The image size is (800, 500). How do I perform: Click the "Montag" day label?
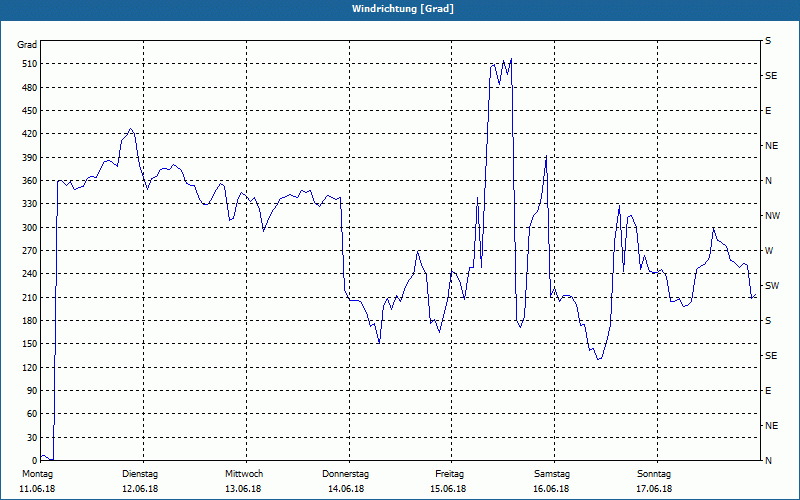37,474
